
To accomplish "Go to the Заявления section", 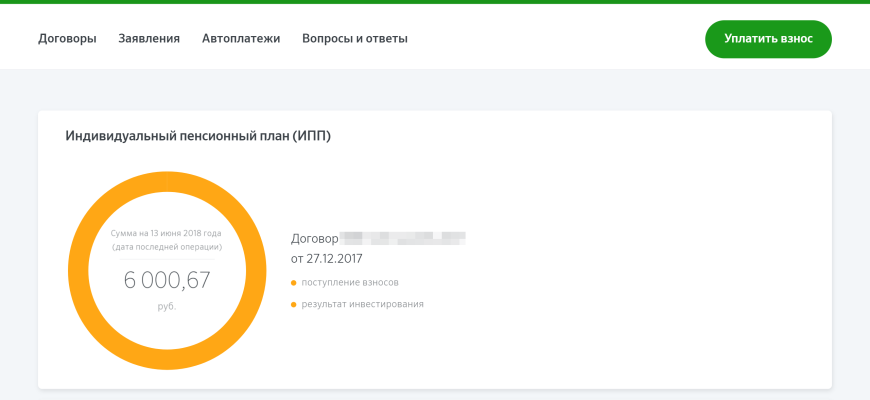I will pyautogui.click(x=149, y=39).
